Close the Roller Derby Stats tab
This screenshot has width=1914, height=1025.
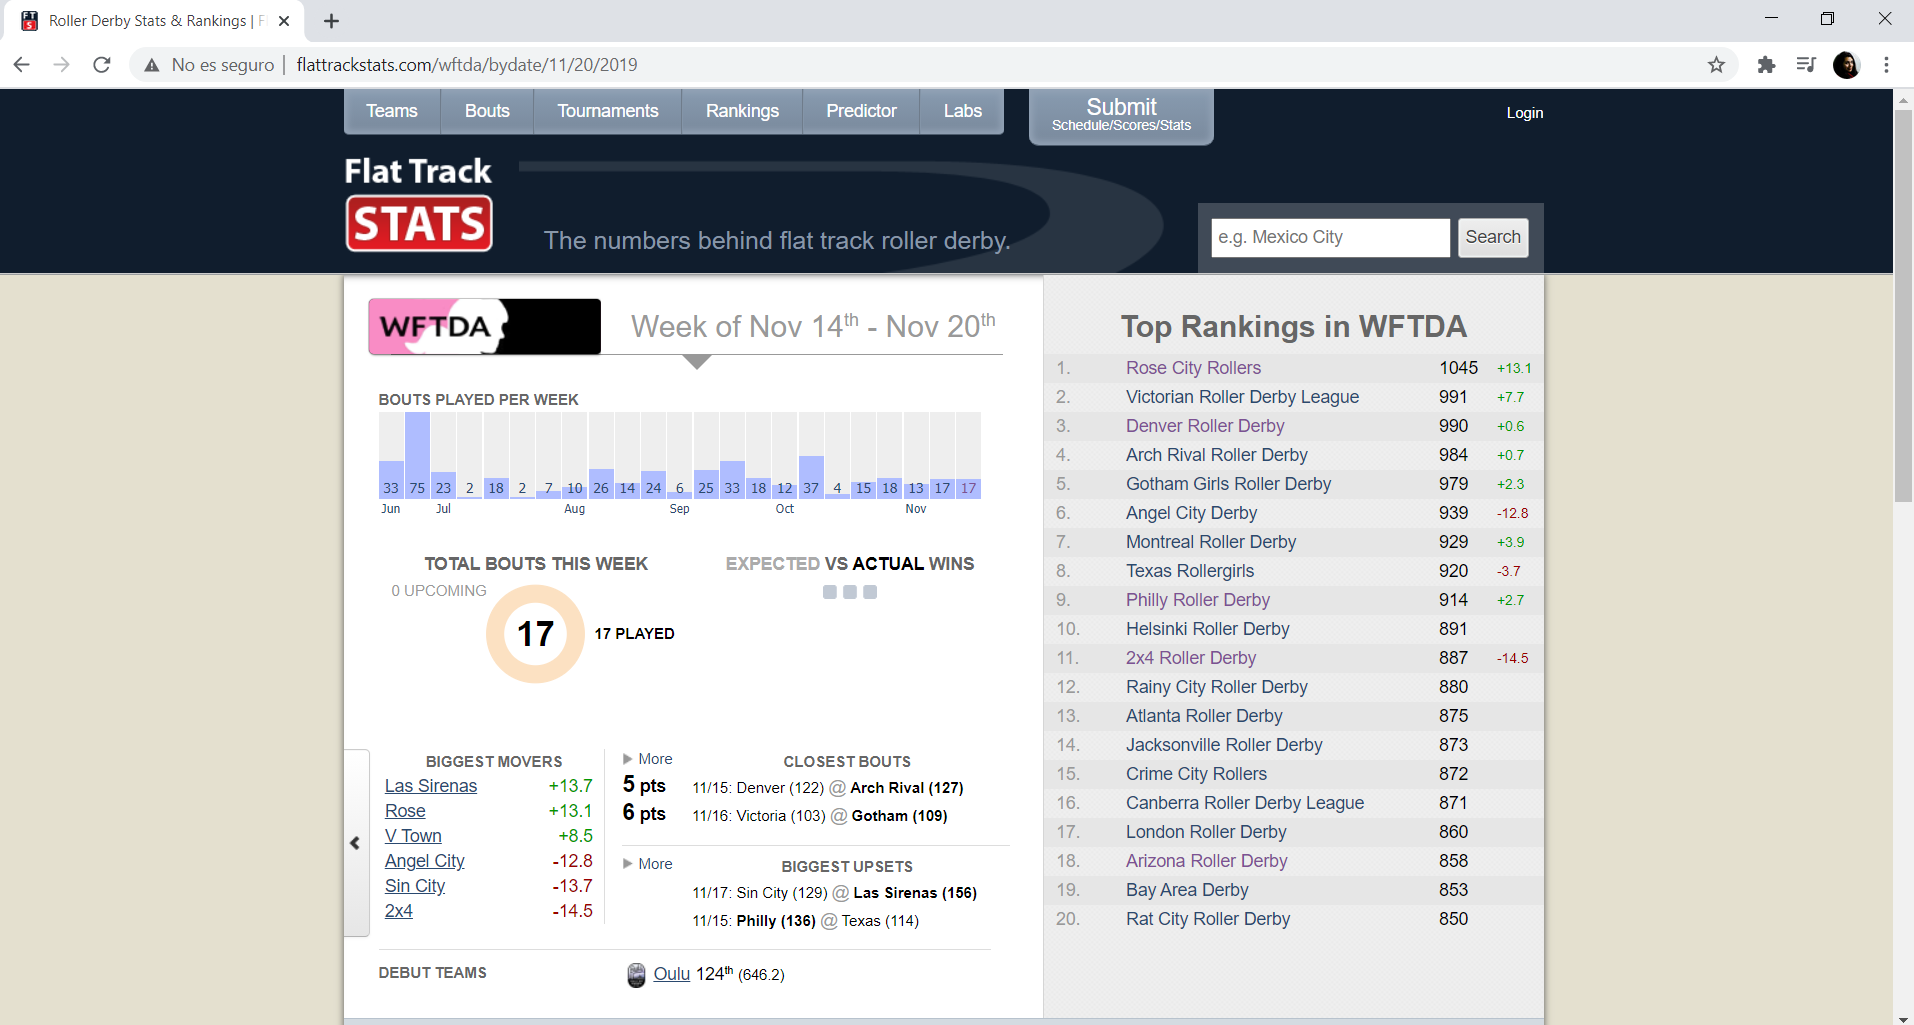(x=284, y=21)
